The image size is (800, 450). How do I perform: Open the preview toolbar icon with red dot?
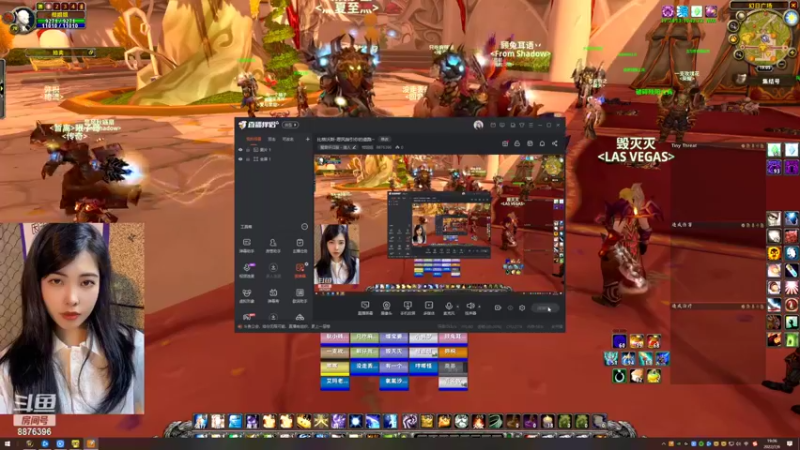point(505,144)
